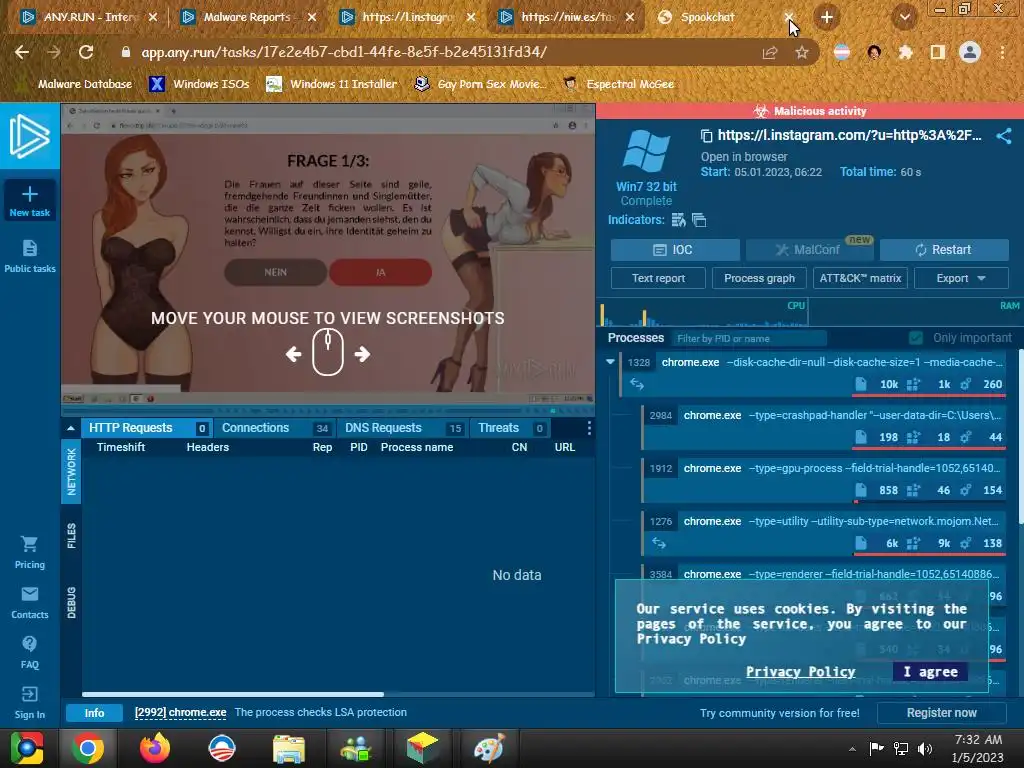The height and width of the screenshot is (768, 1024).
Task: Open the Export dropdown
Action: pos(961,278)
